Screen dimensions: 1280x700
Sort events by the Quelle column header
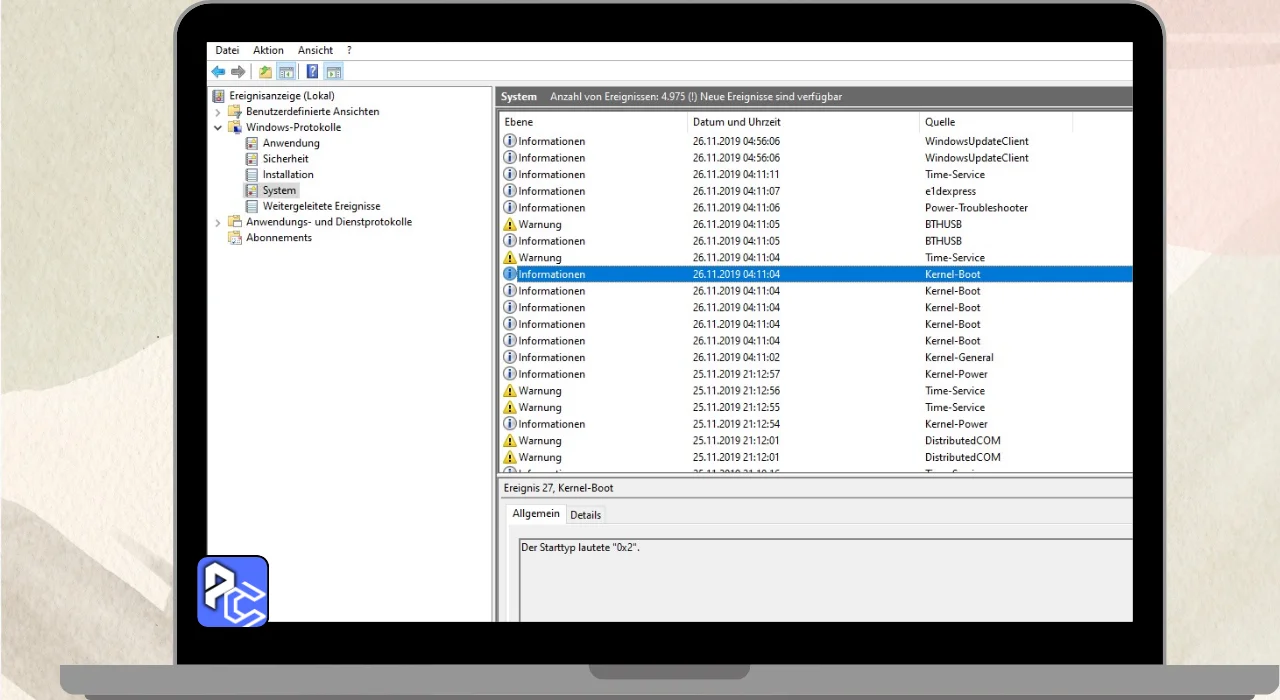point(940,122)
